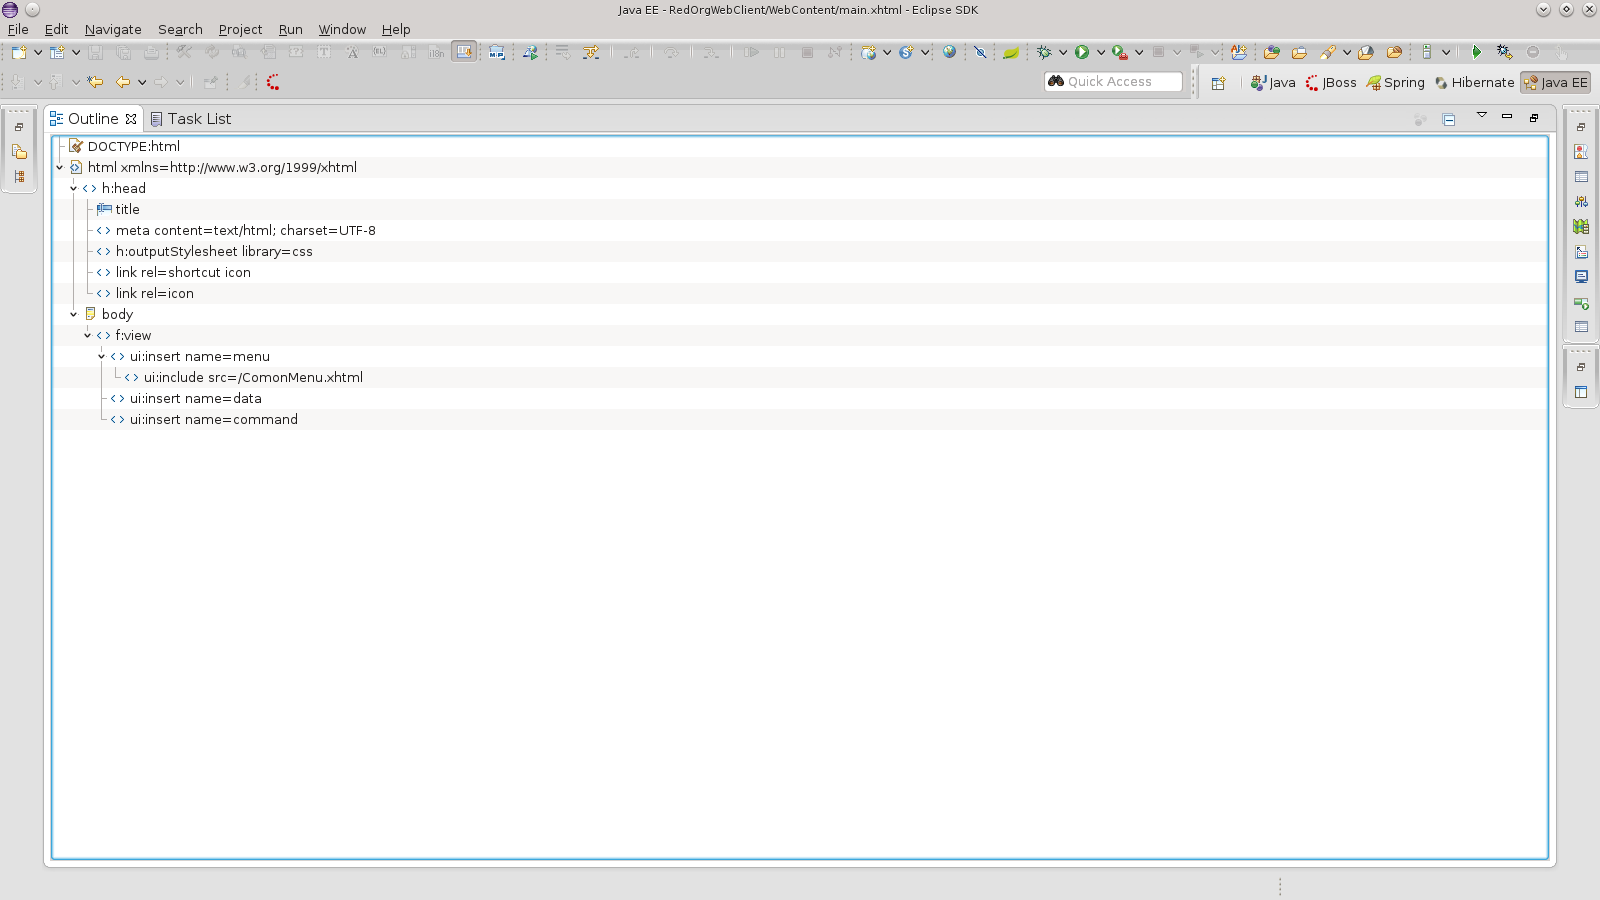Open the Run configurations dropdown arrow
Screen dimensions: 1600x900
[1101, 52]
